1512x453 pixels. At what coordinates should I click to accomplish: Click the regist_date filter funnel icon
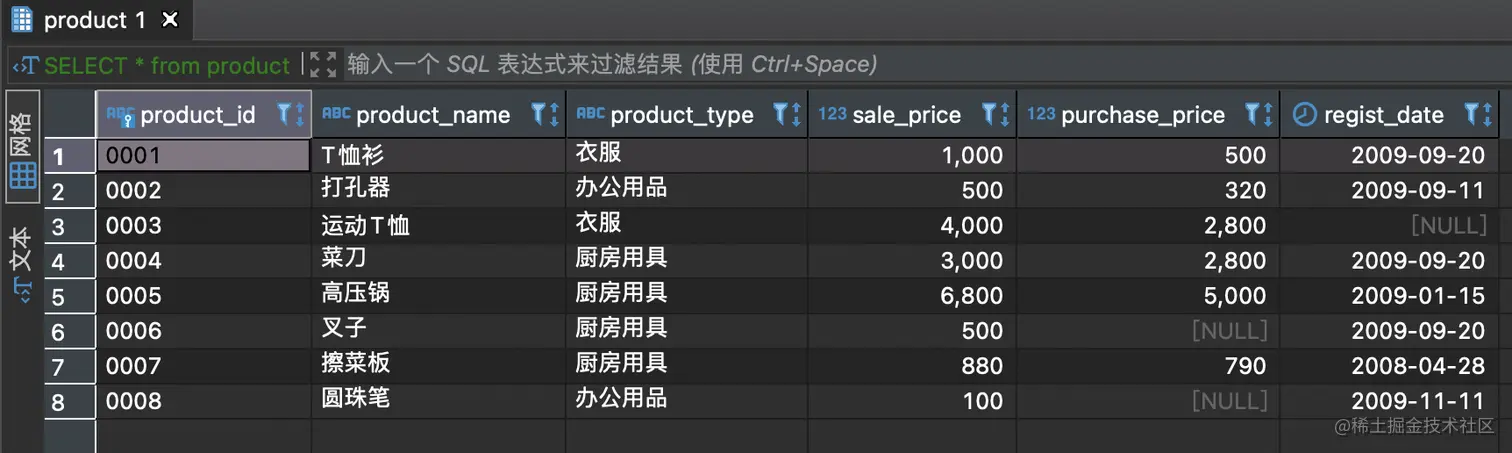1471,114
